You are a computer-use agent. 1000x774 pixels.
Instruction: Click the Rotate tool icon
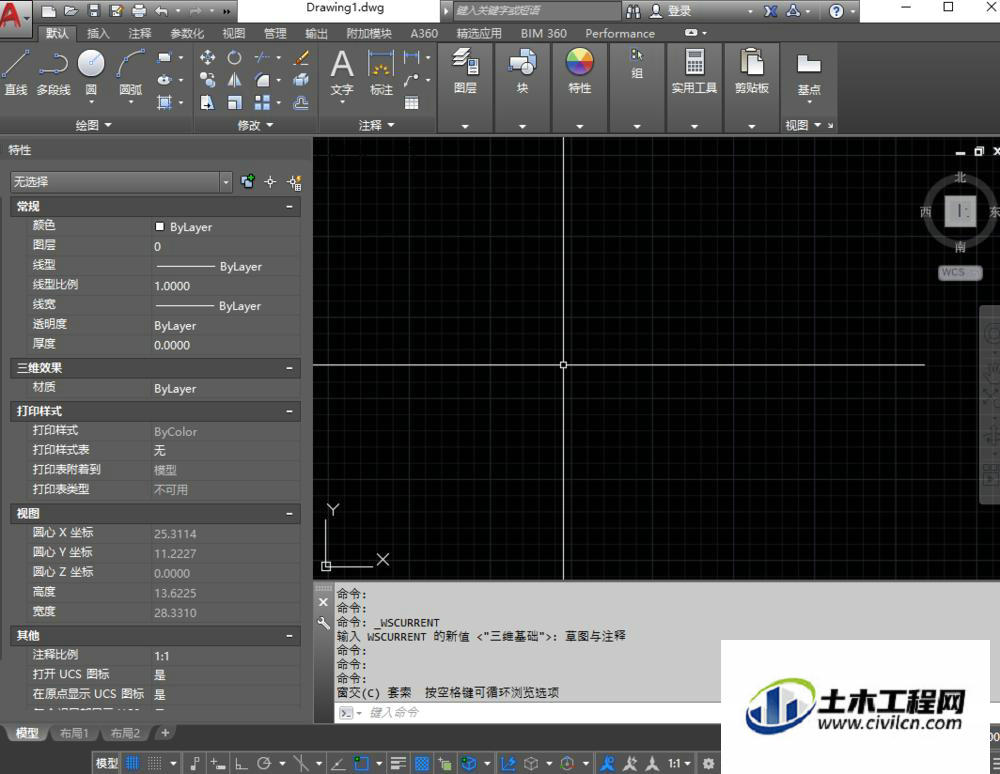(x=235, y=58)
